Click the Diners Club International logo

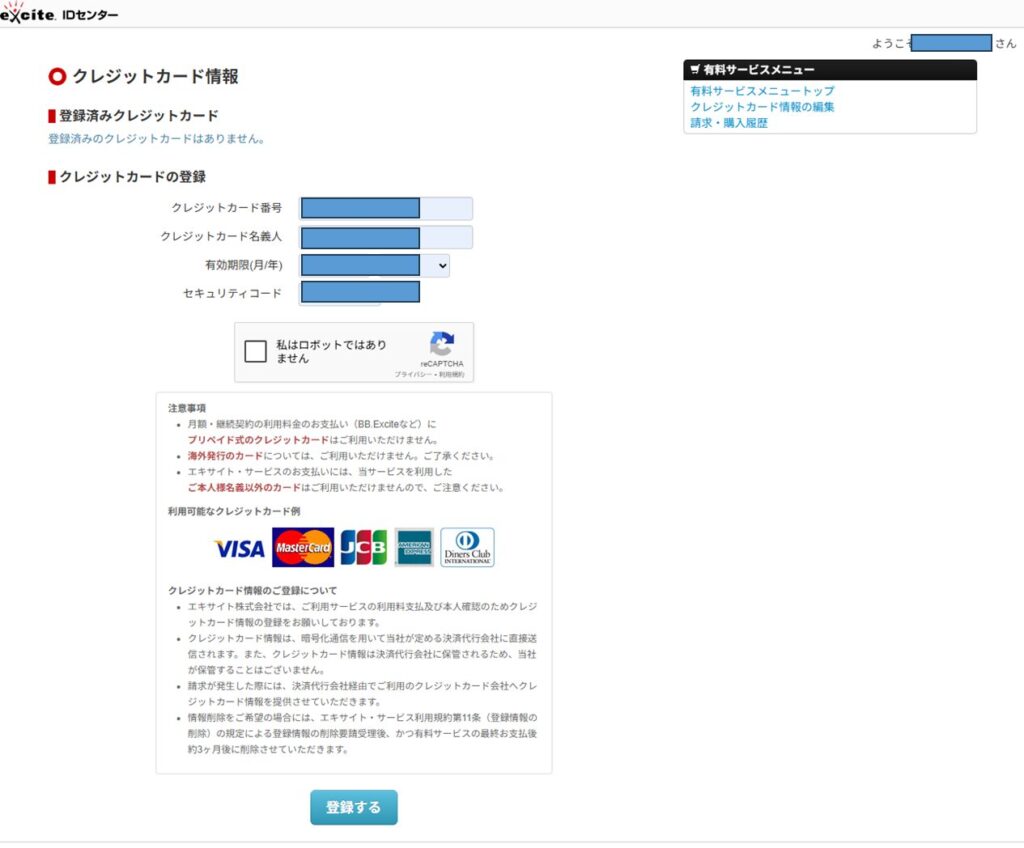[467, 548]
